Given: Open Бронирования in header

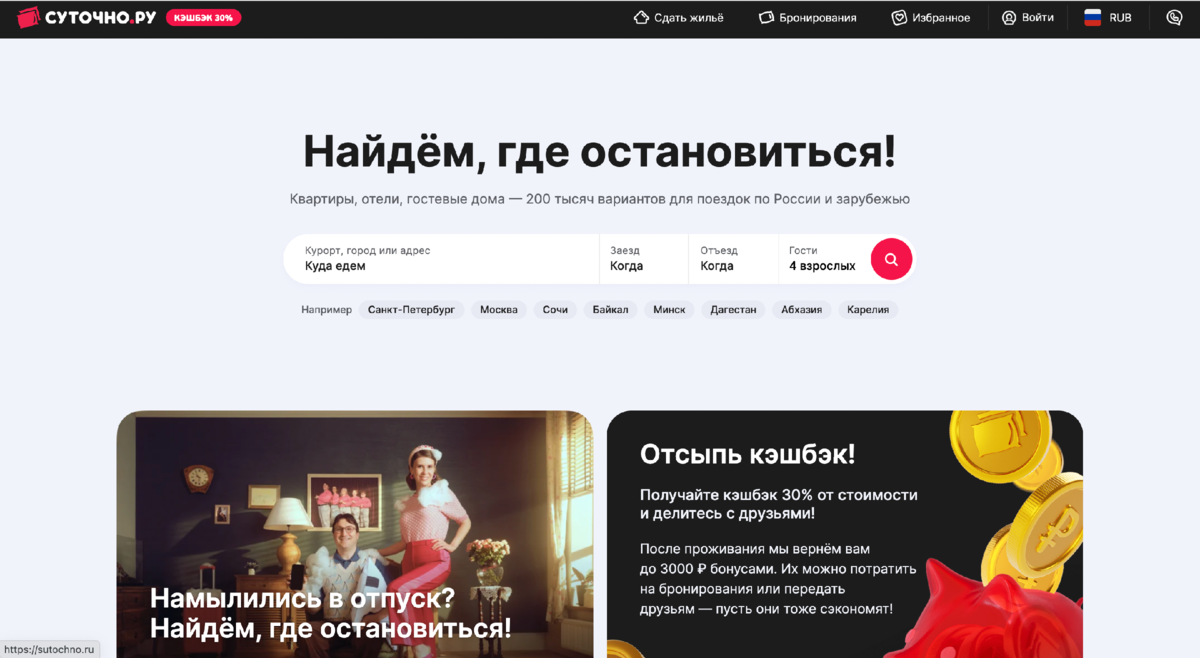Looking at the screenshot, I should [807, 18].
